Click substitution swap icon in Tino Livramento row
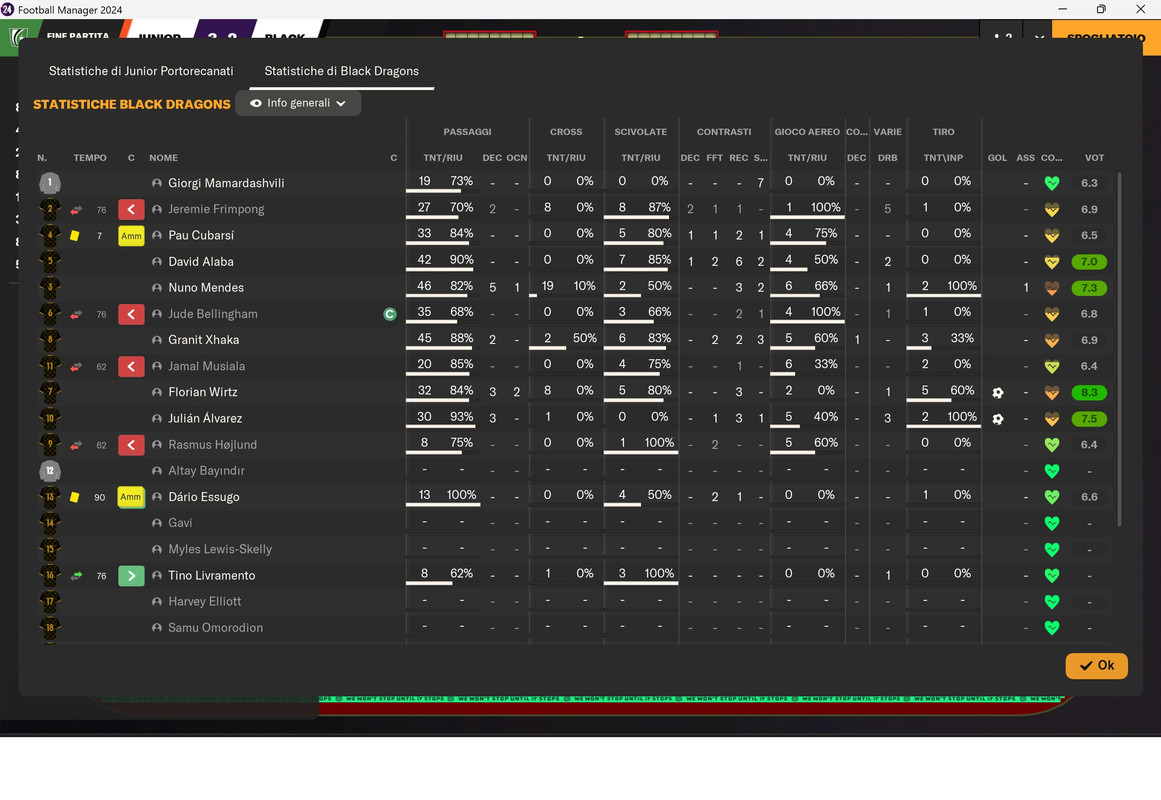1161x800 pixels. click(76, 576)
